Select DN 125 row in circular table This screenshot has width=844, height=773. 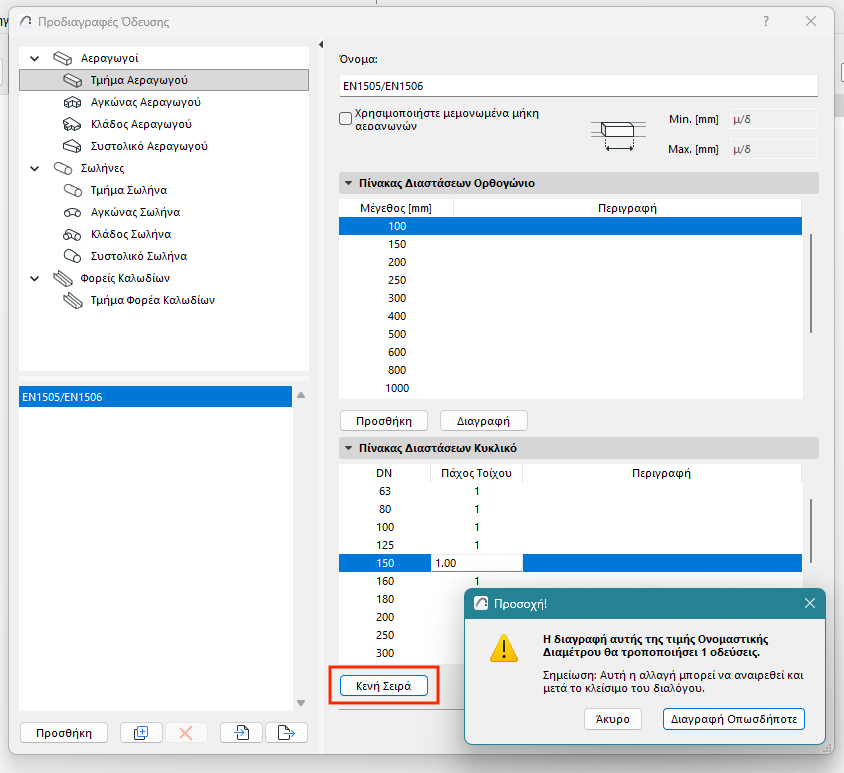[571, 545]
